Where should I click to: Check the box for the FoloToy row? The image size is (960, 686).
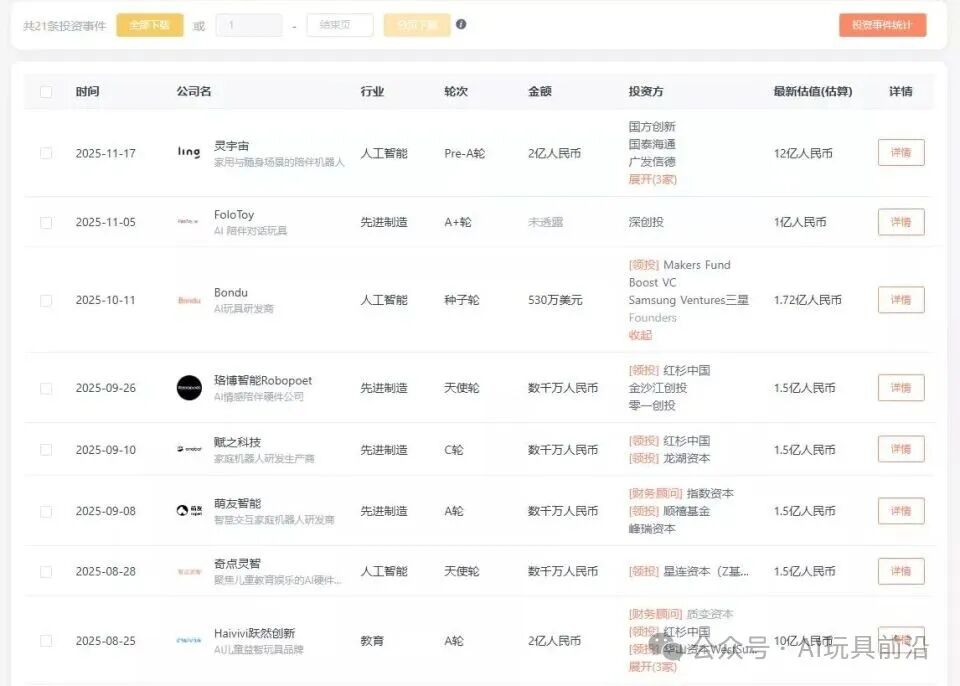[x=46, y=222]
